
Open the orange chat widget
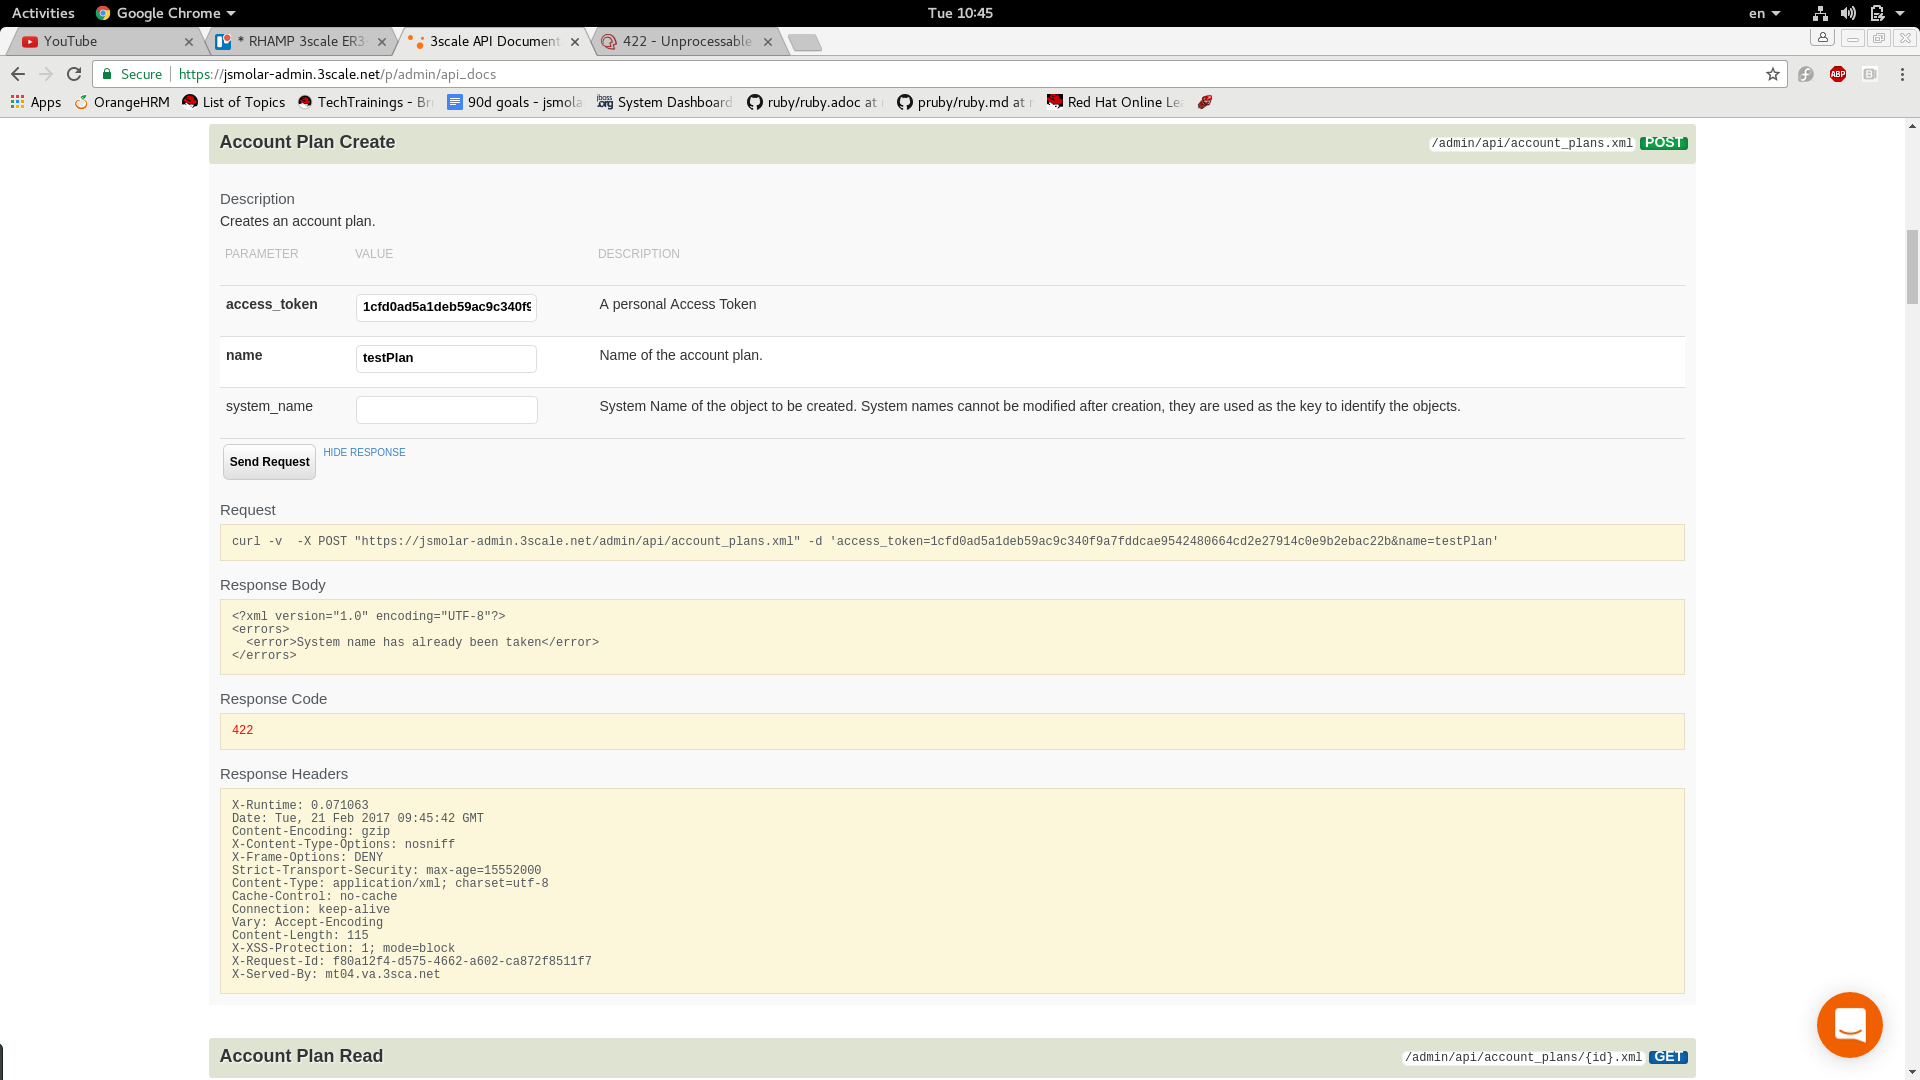(x=1849, y=1025)
